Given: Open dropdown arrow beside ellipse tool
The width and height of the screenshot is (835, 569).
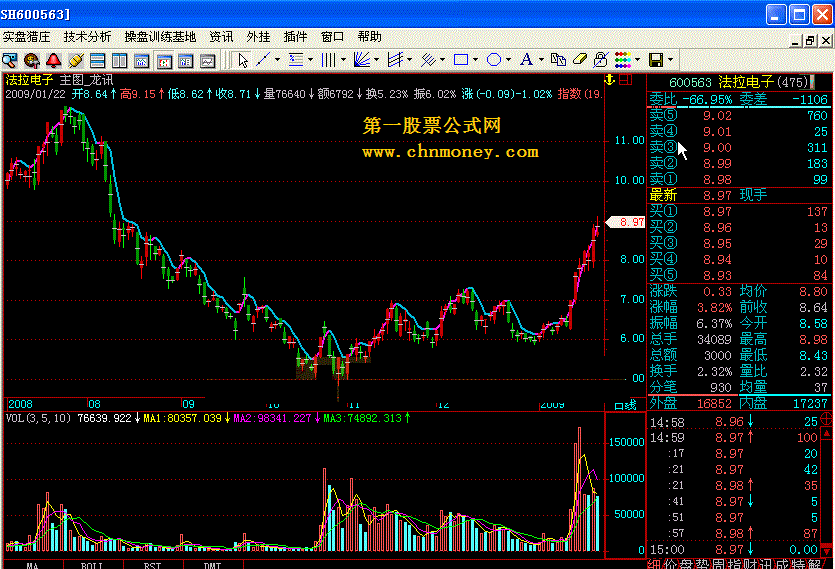Looking at the screenshot, I should point(508,60).
